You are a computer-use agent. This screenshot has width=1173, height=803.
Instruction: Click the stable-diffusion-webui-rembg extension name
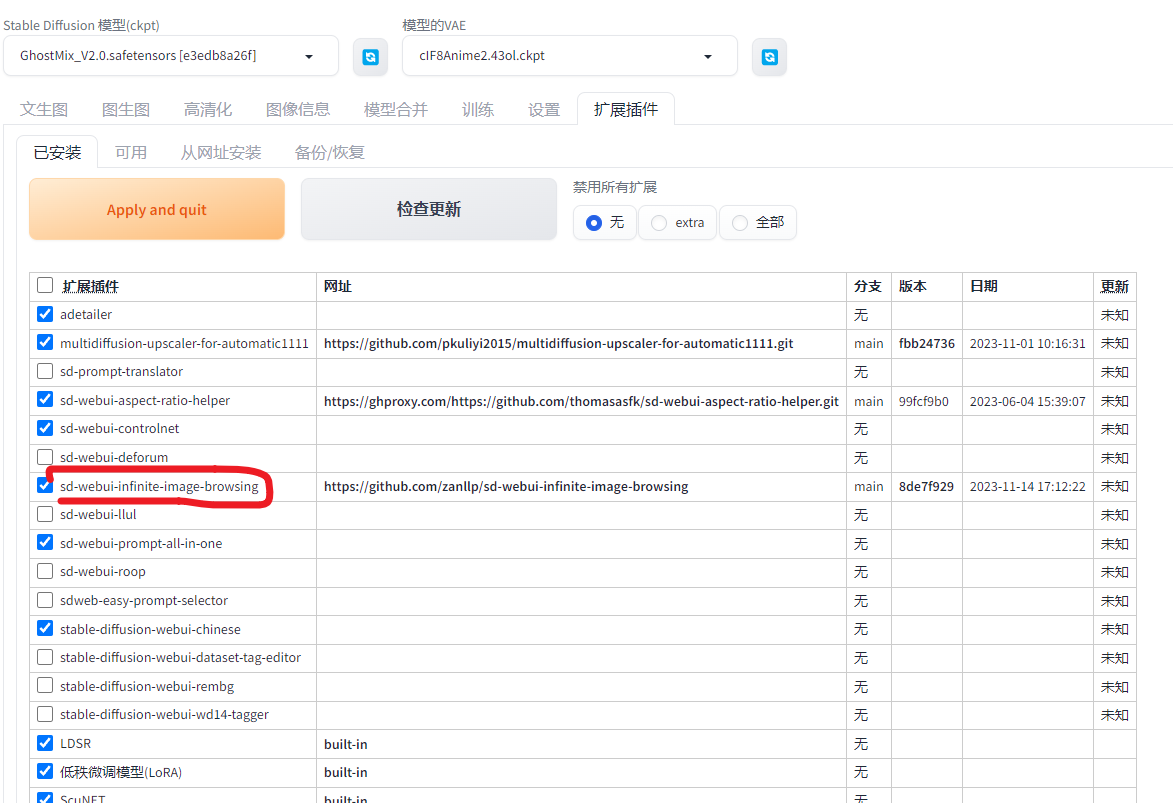click(147, 686)
